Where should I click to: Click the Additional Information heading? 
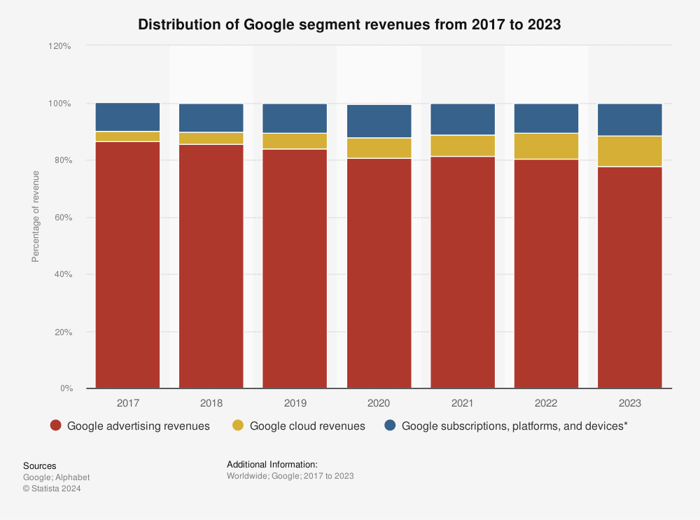coord(272,465)
